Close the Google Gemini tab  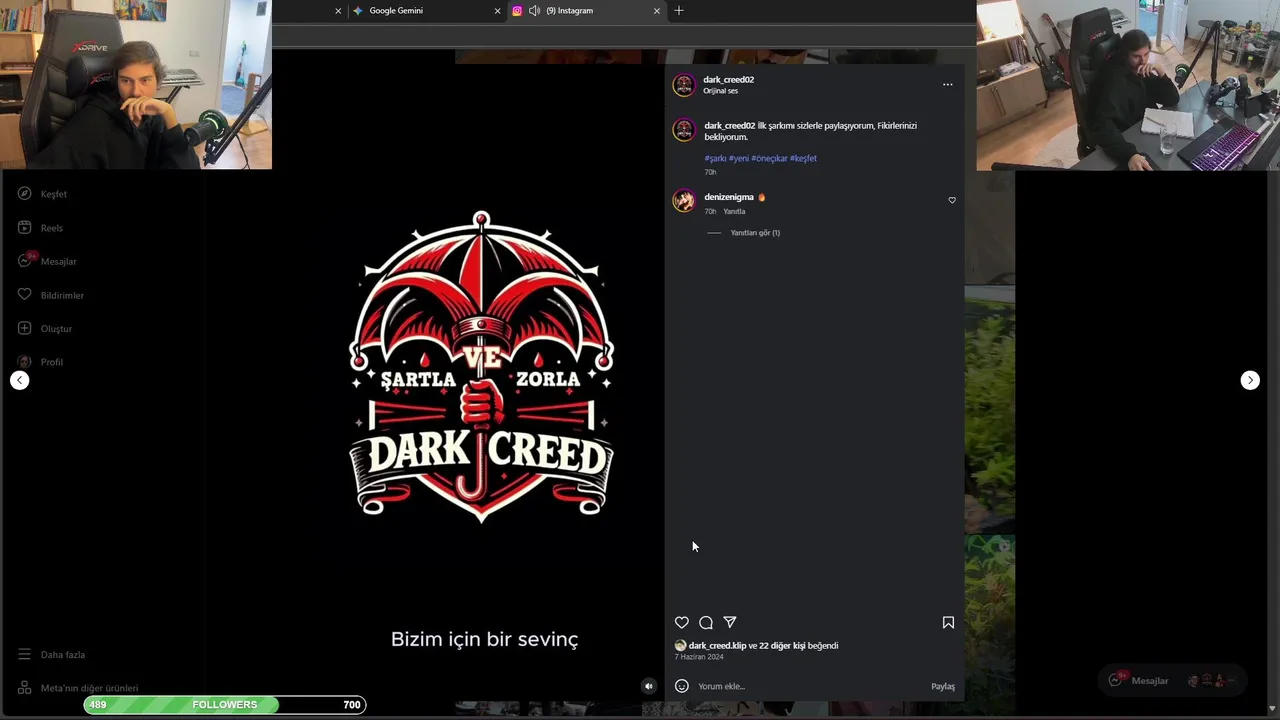497,11
